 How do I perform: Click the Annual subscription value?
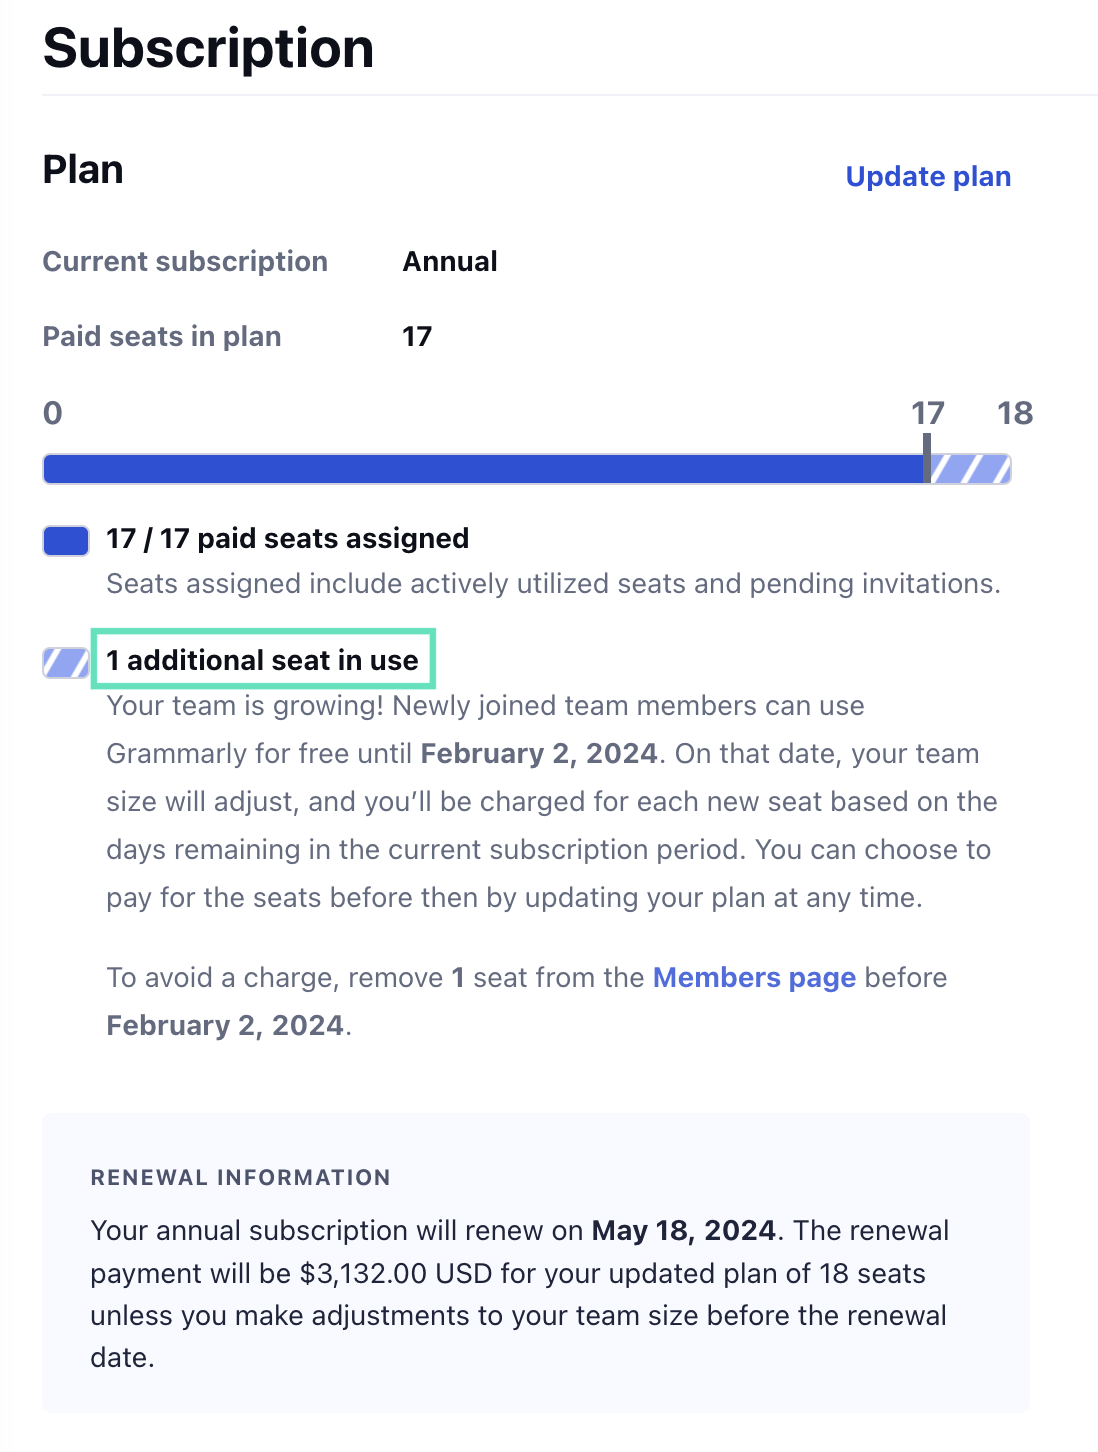(x=450, y=261)
